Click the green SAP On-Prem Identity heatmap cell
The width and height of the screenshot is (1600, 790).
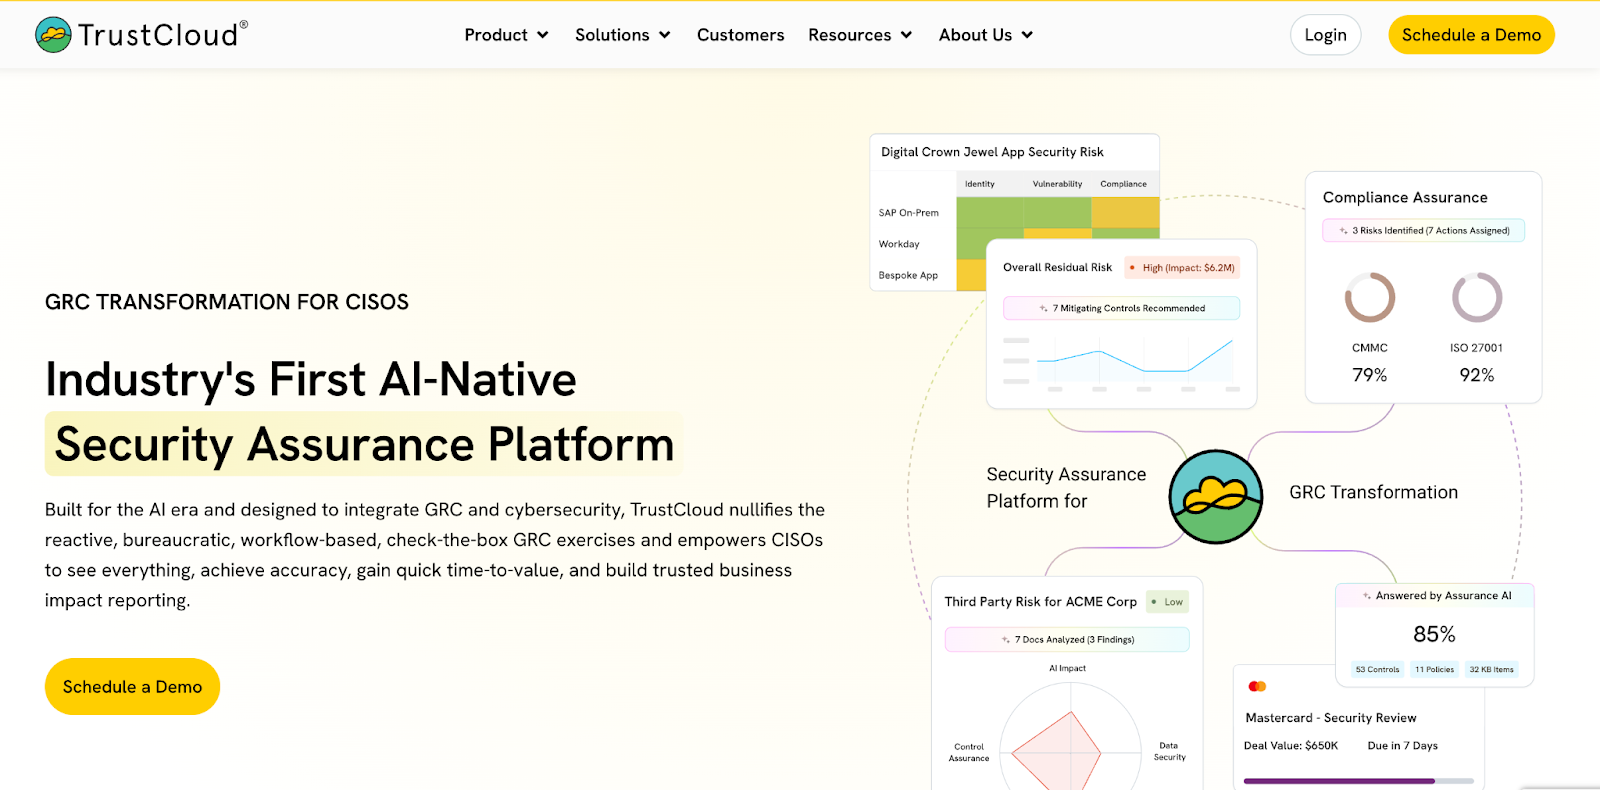(x=989, y=212)
